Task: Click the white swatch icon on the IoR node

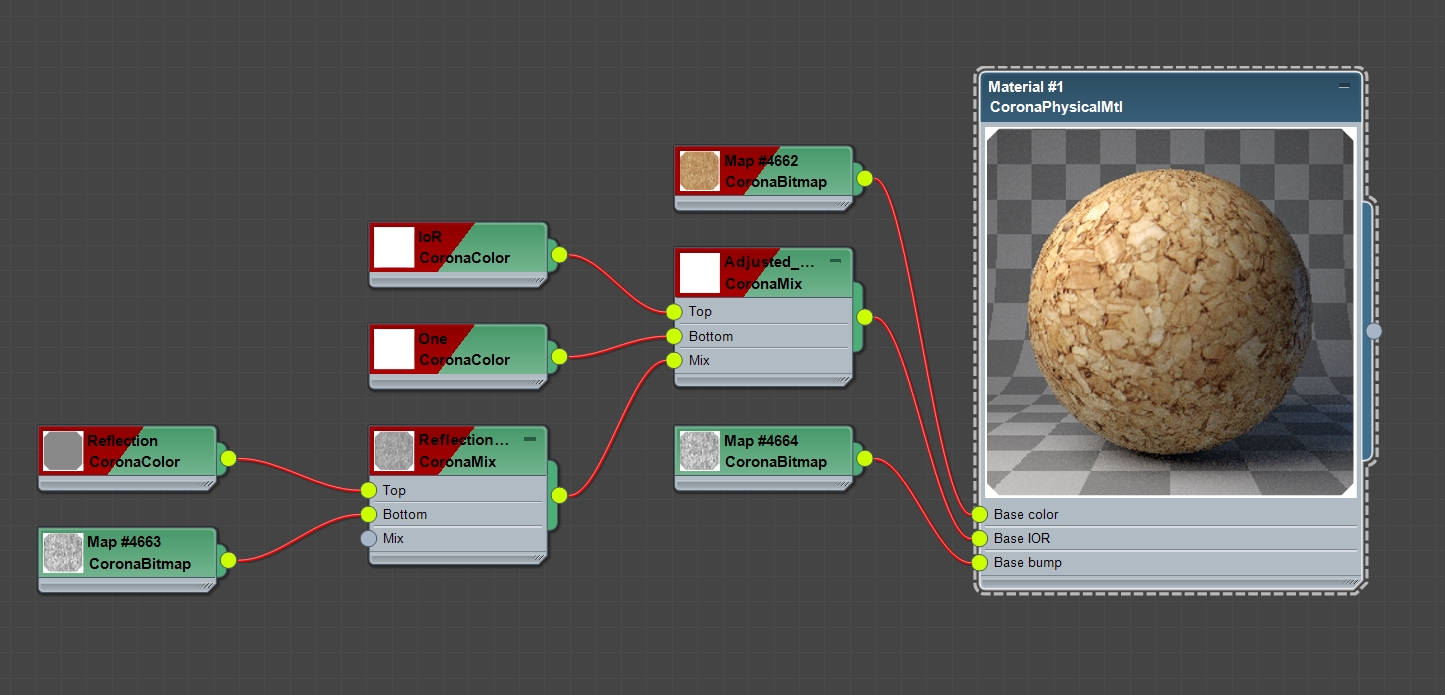Action: pyautogui.click(x=393, y=247)
